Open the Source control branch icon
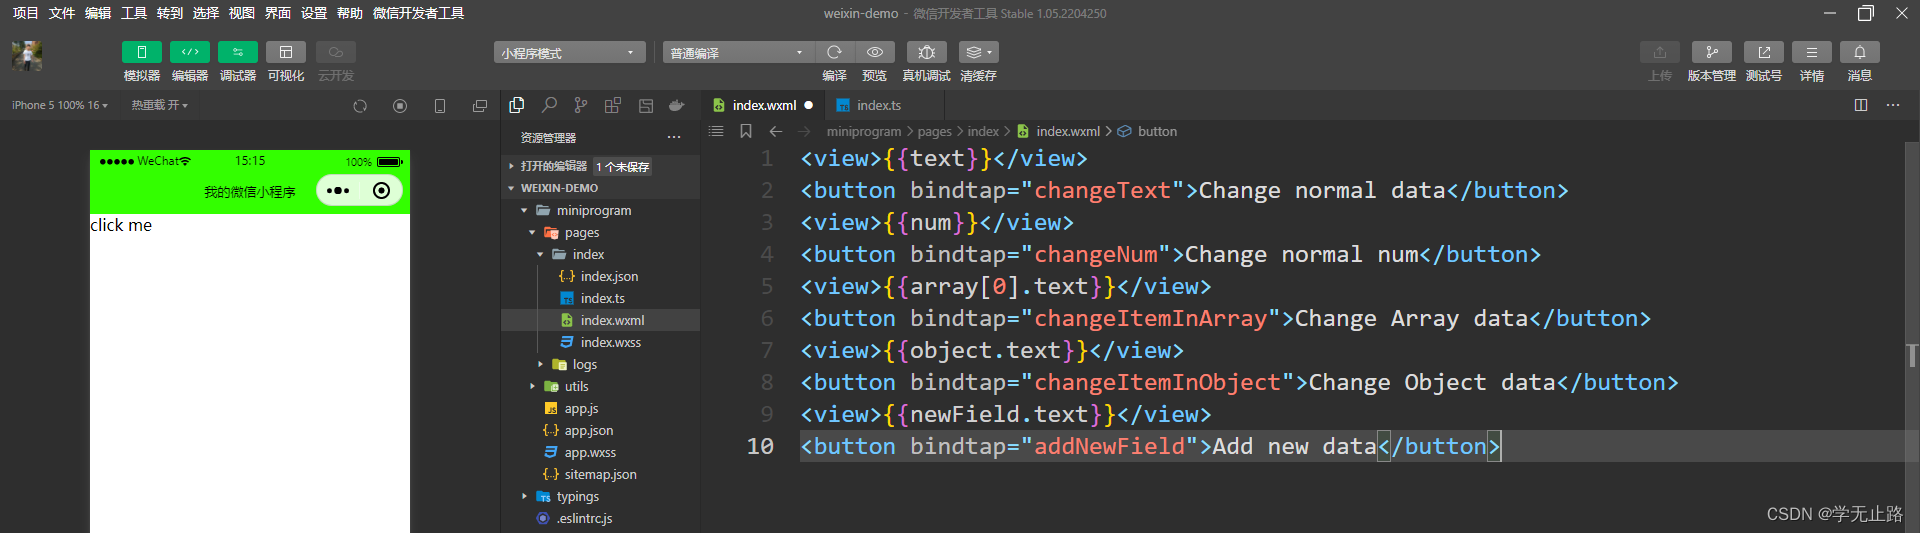1920x533 pixels. tap(581, 105)
